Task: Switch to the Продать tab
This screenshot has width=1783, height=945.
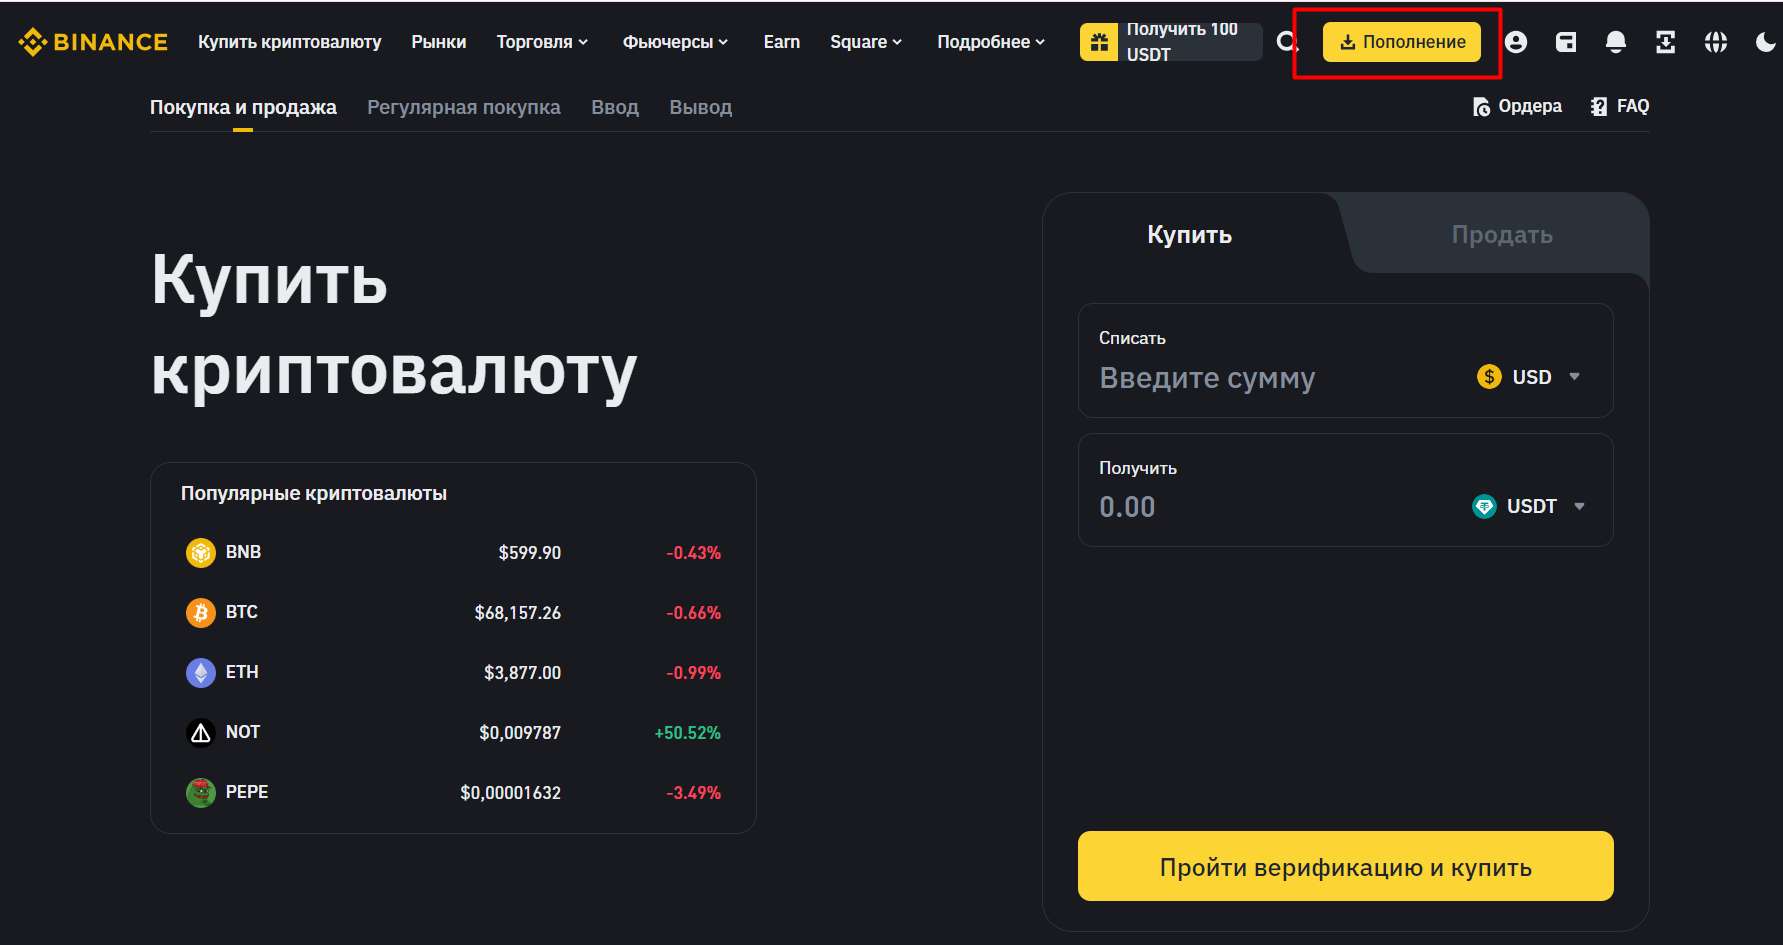Action: coord(1502,234)
